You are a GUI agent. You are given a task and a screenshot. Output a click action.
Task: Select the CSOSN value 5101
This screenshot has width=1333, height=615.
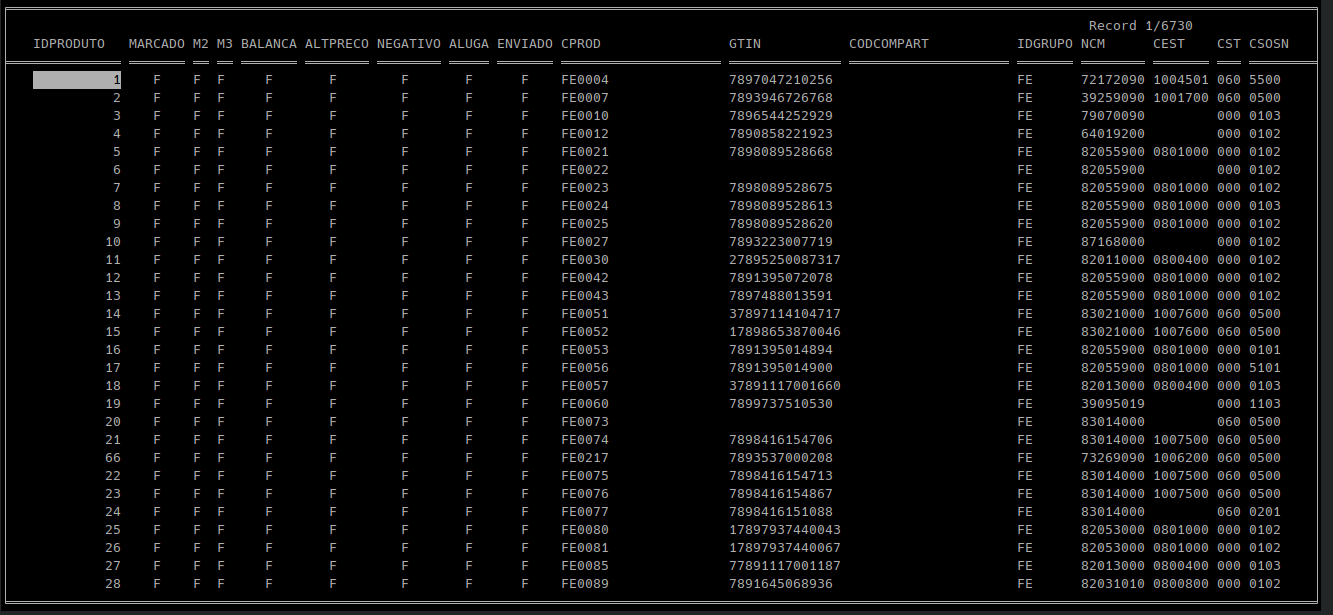pyautogui.click(x=1265, y=368)
